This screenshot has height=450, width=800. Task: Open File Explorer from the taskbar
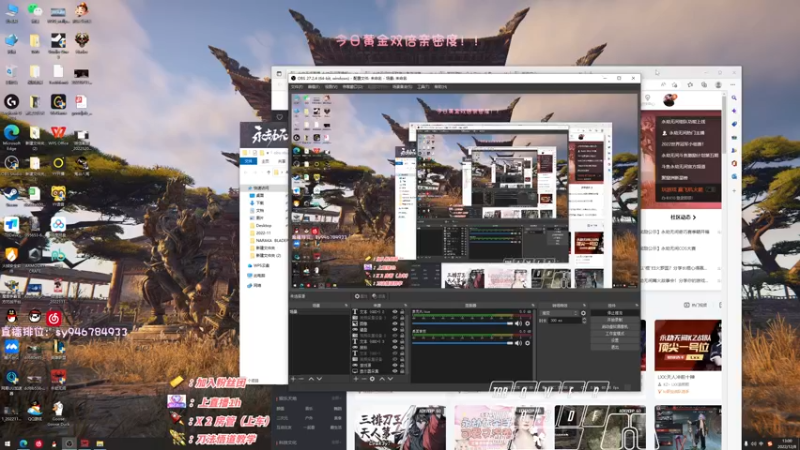(99, 443)
